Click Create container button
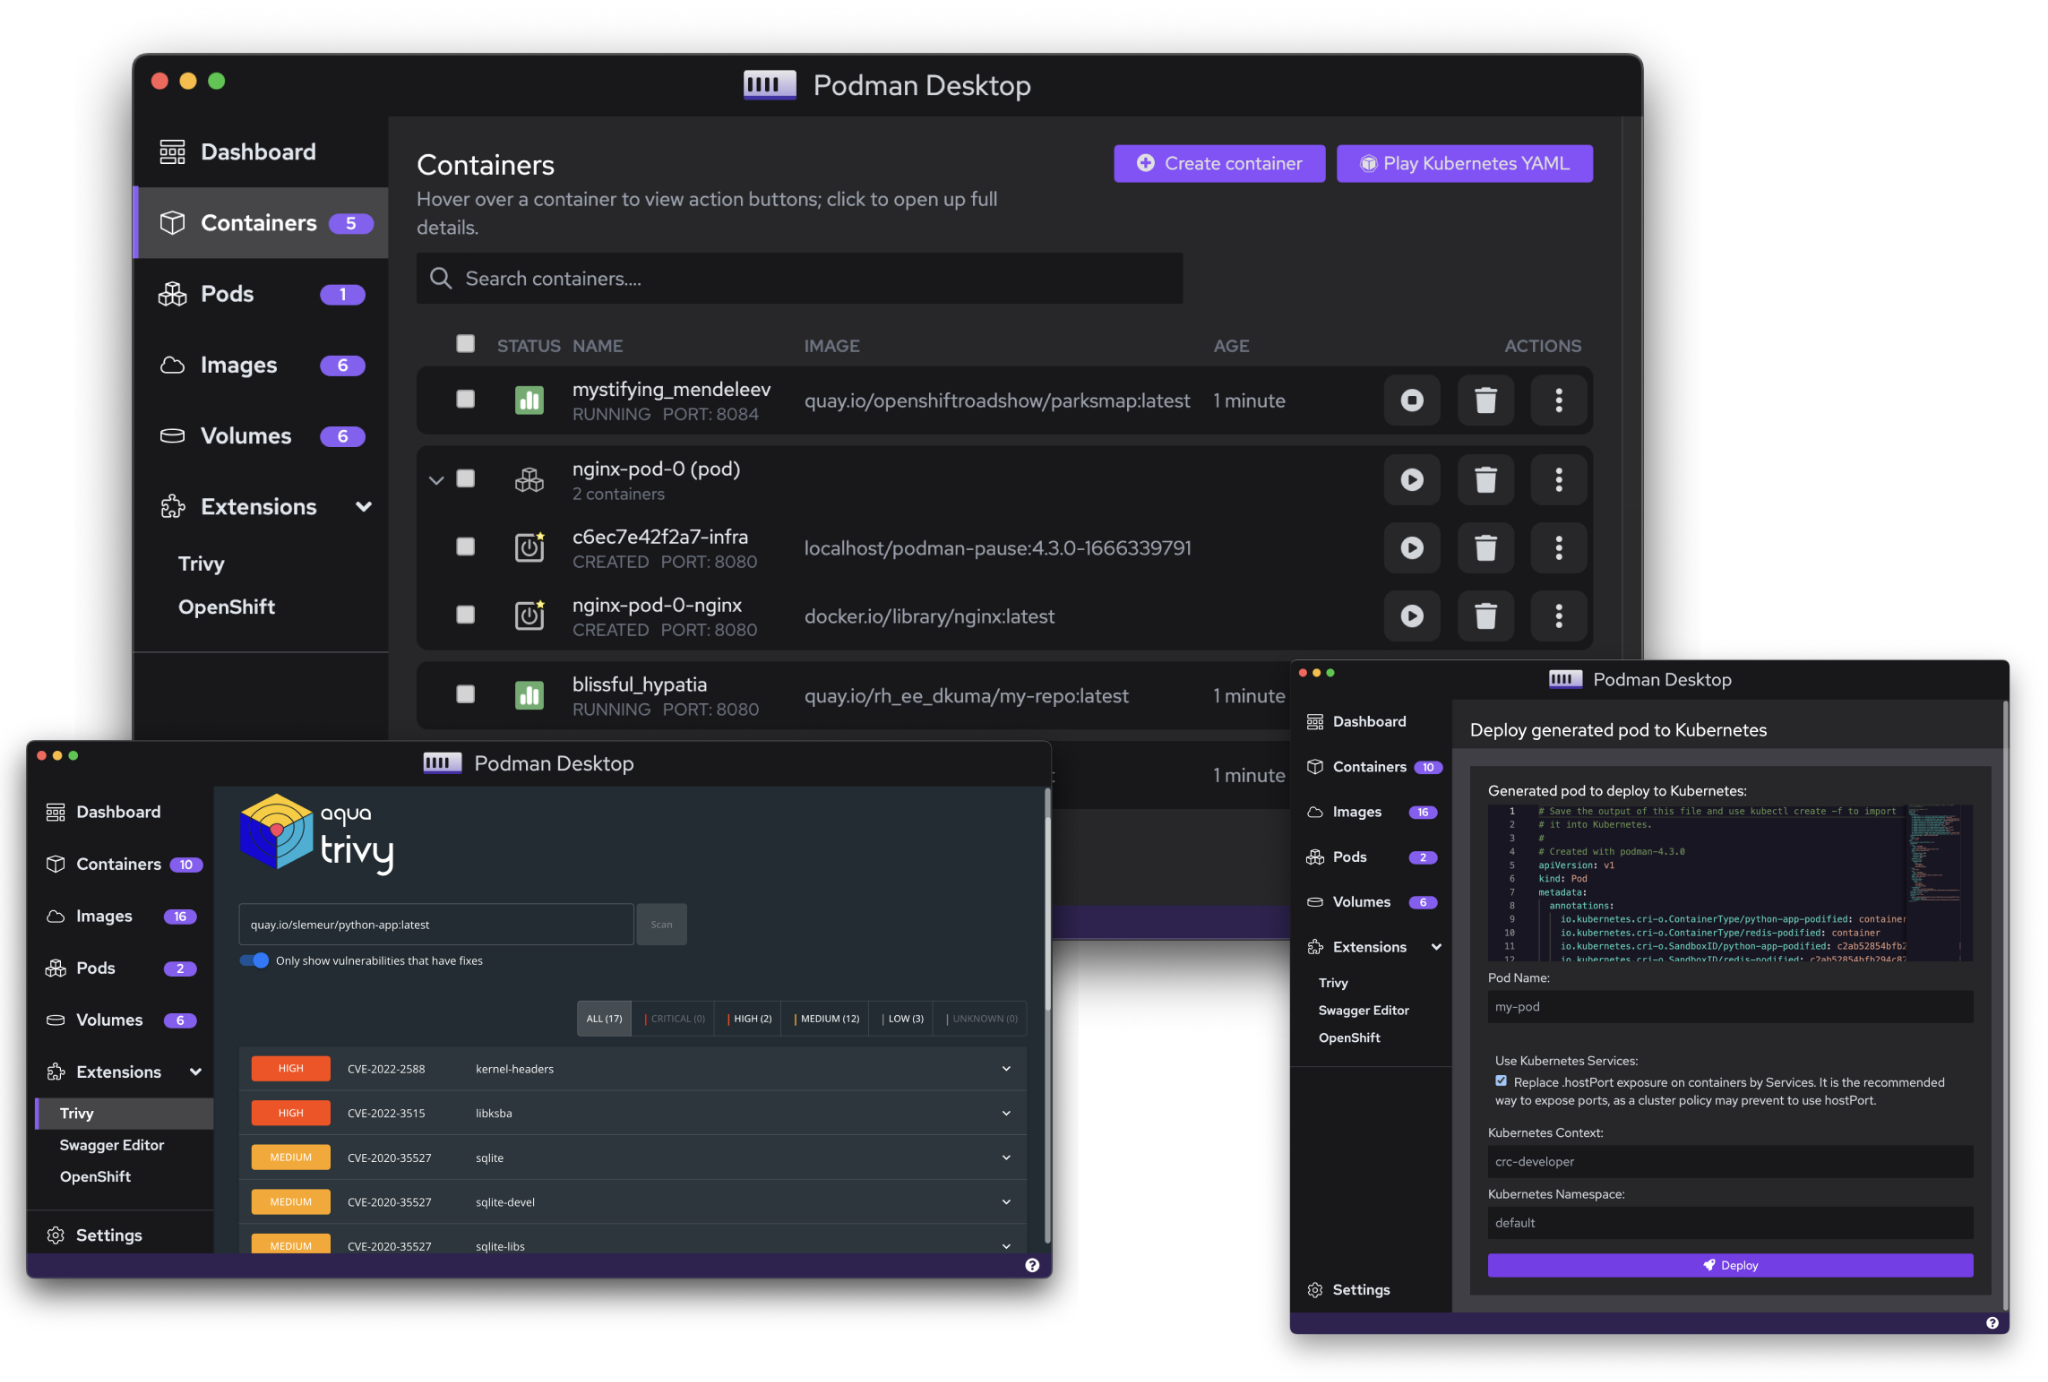This screenshot has width=2048, height=1382. pos(1219,164)
